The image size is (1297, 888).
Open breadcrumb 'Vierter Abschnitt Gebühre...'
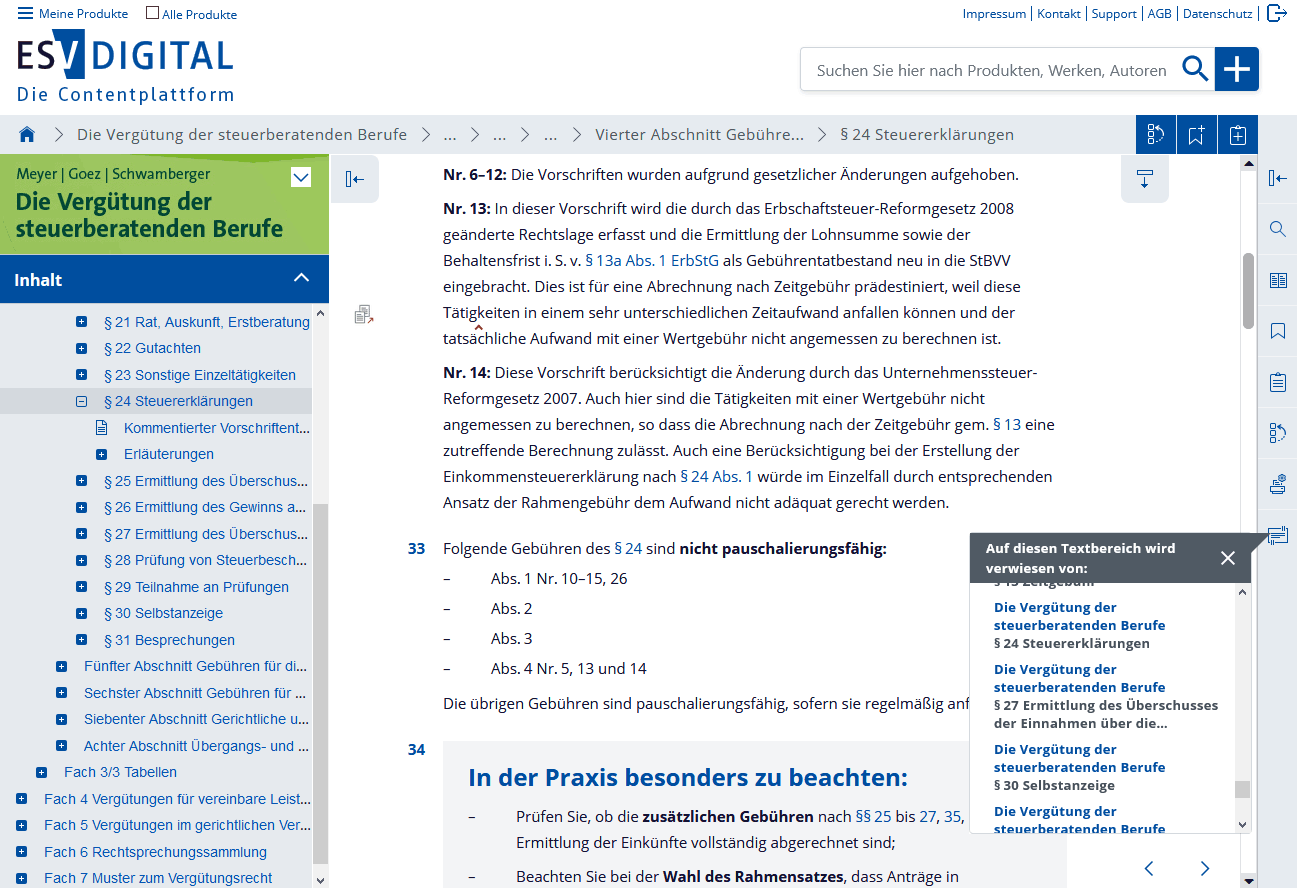click(x=699, y=134)
